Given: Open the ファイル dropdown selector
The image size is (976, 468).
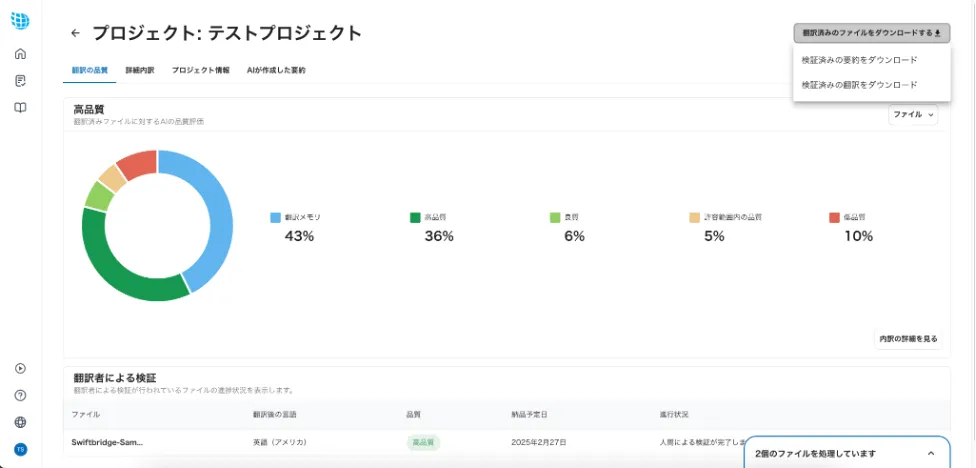Looking at the screenshot, I should 913,115.
